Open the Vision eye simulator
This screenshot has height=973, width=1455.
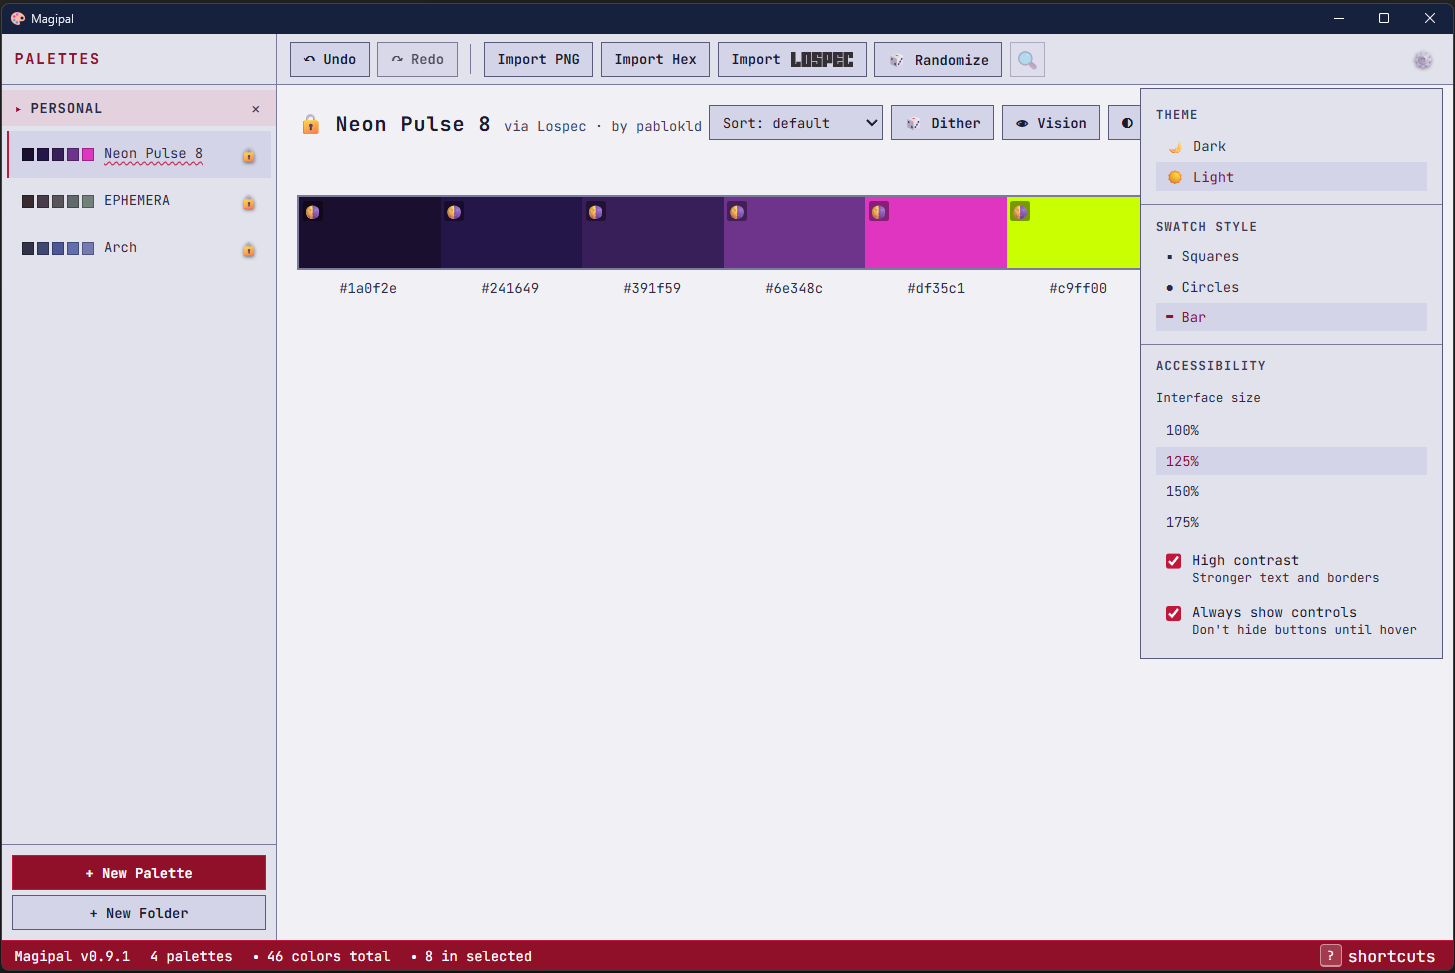coord(1051,123)
